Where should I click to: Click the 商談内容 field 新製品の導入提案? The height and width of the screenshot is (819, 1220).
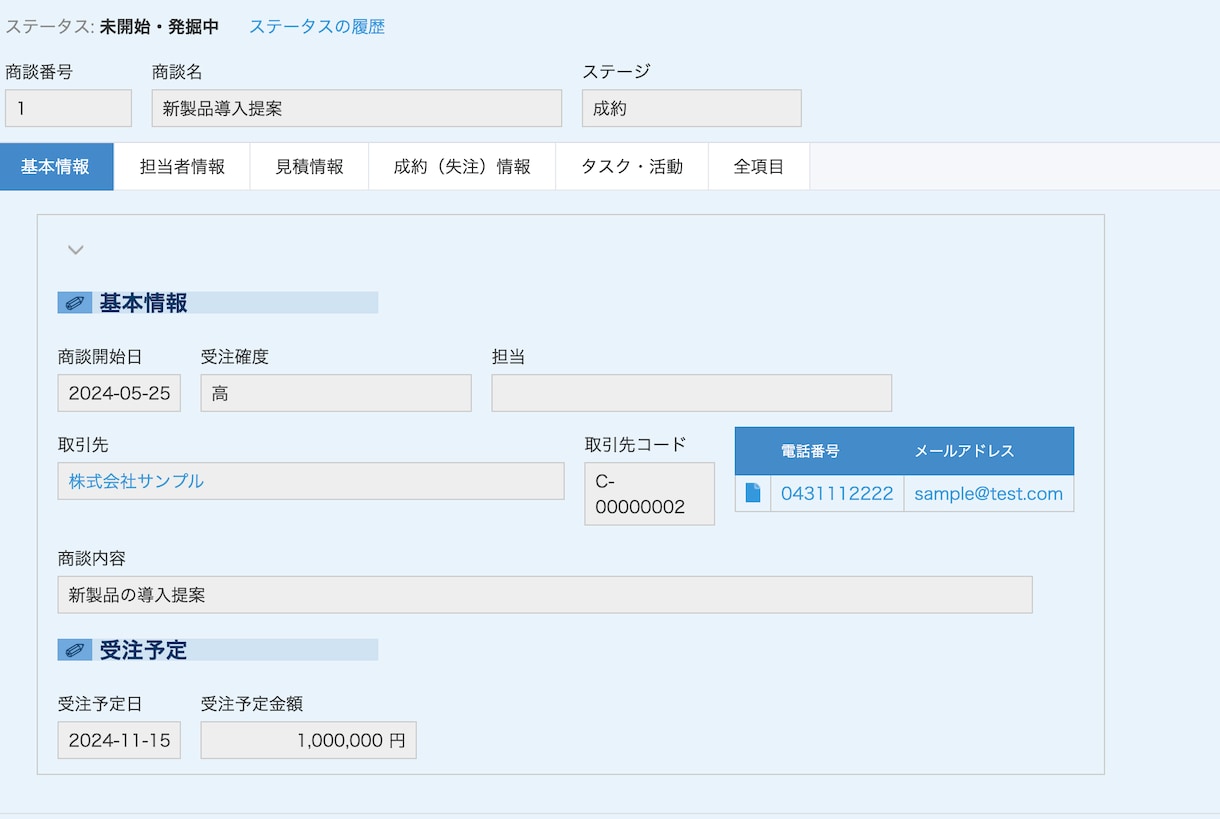pos(545,595)
